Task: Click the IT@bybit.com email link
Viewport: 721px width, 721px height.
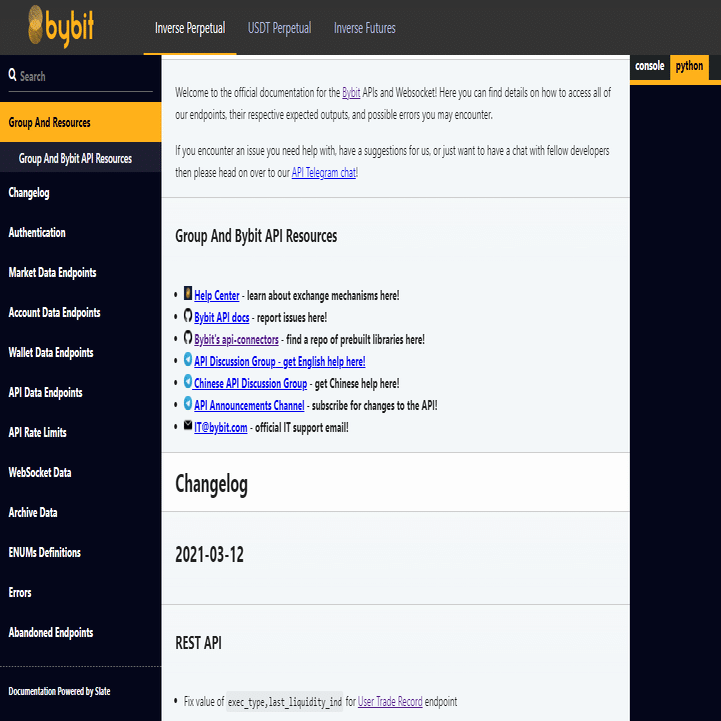Action: click(x=221, y=428)
